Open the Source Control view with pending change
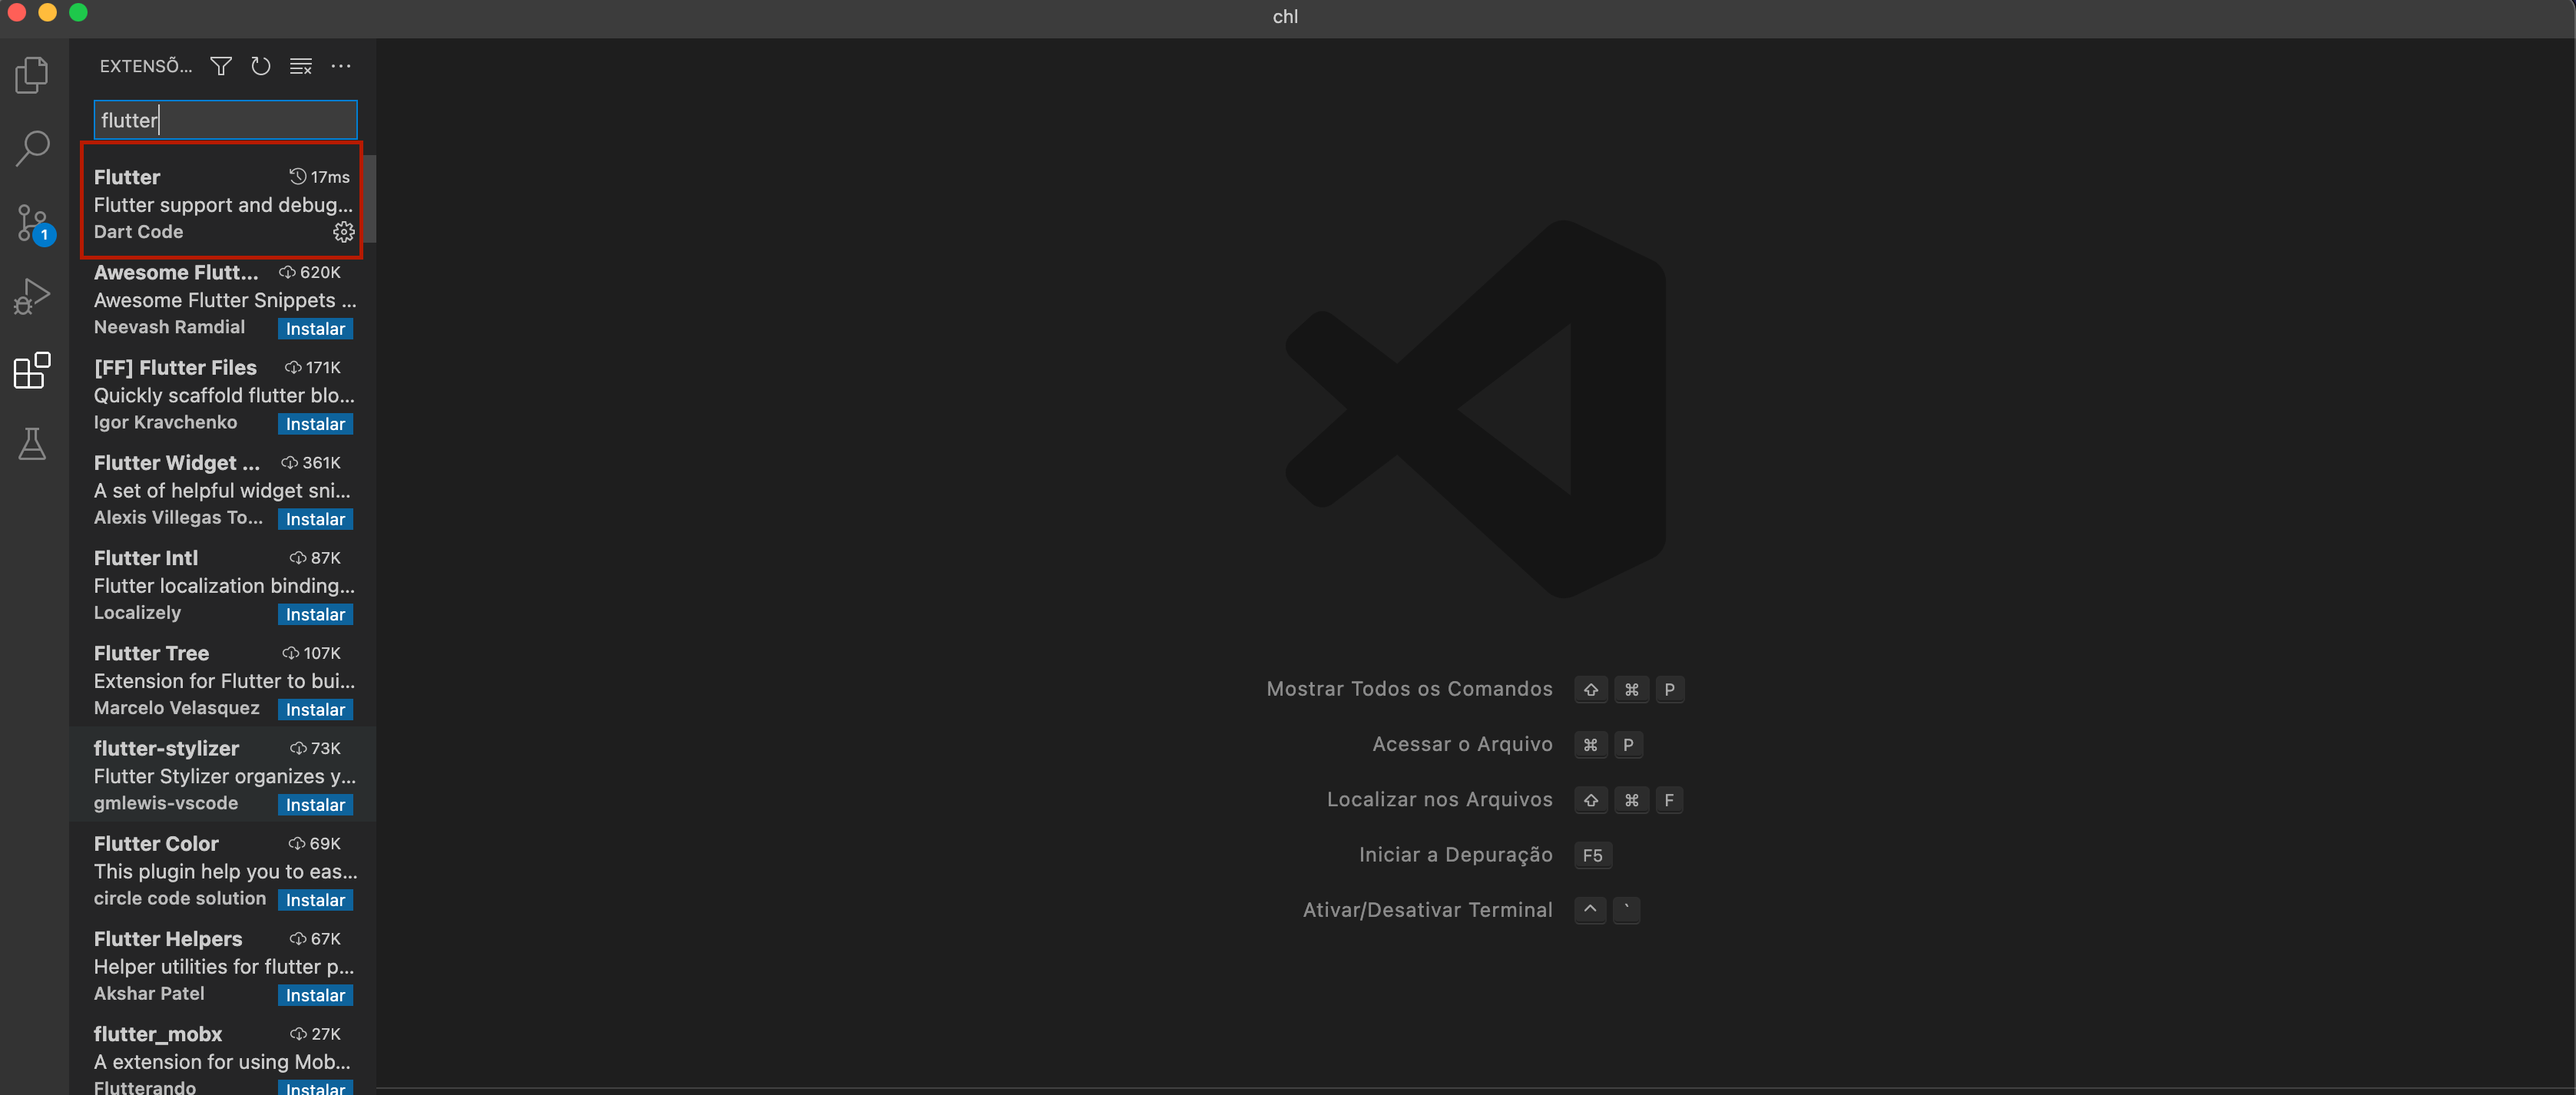This screenshot has width=2576, height=1095. tap(32, 222)
